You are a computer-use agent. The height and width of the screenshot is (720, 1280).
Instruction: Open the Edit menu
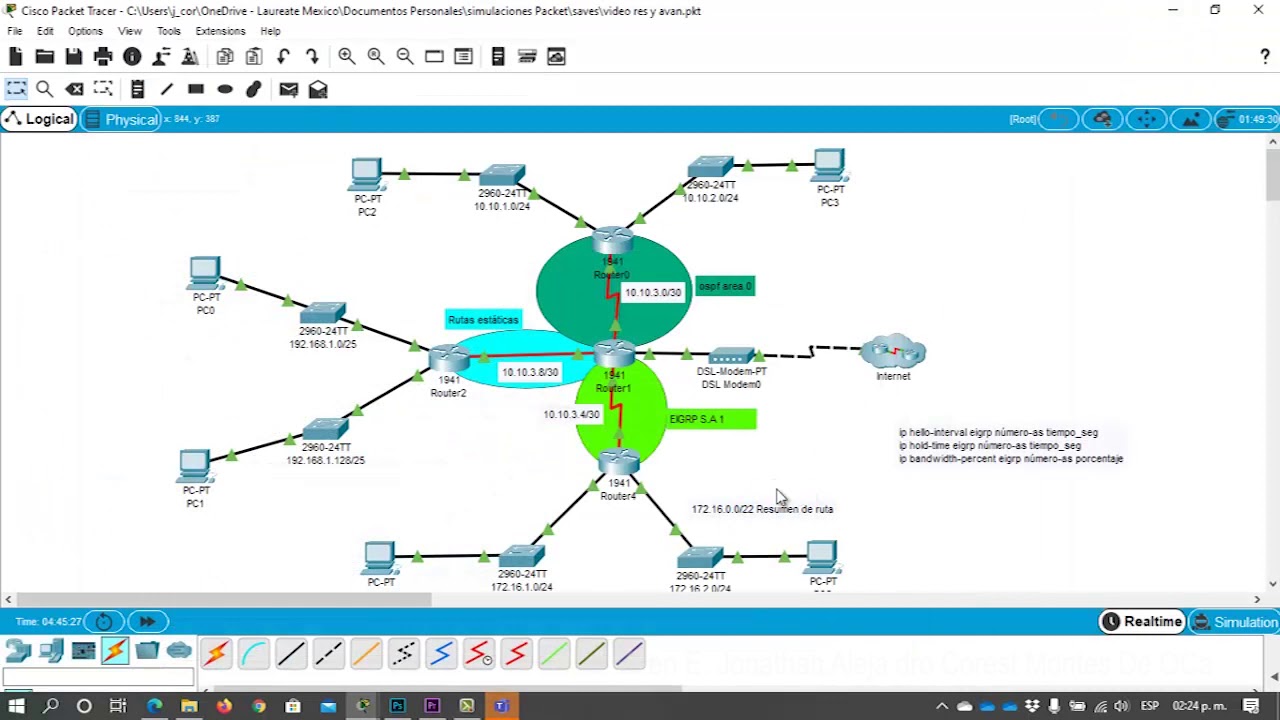[x=45, y=31]
